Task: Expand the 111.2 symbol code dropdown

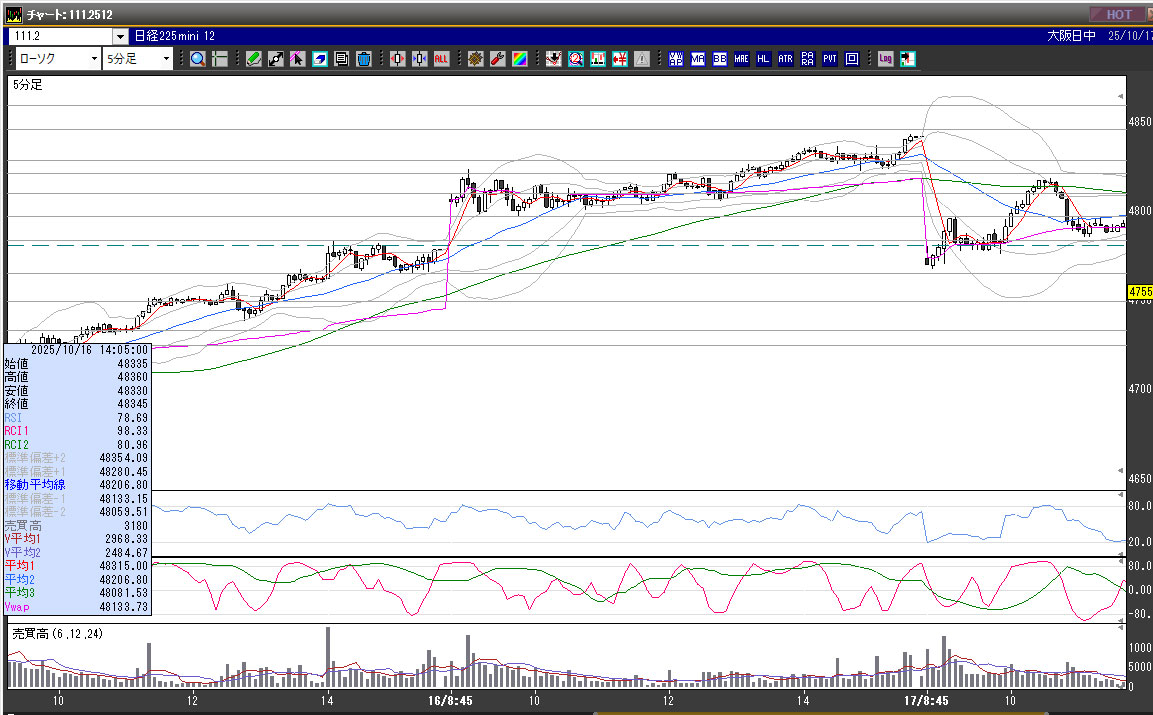Action: [121, 36]
